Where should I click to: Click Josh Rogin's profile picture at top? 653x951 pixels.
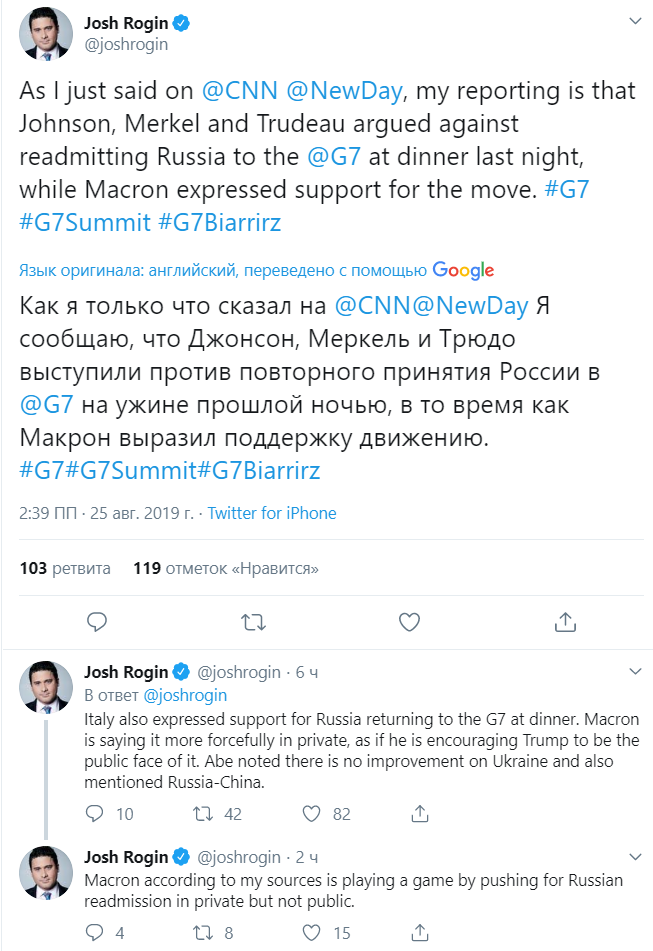pyautogui.click(x=46, y=33)
